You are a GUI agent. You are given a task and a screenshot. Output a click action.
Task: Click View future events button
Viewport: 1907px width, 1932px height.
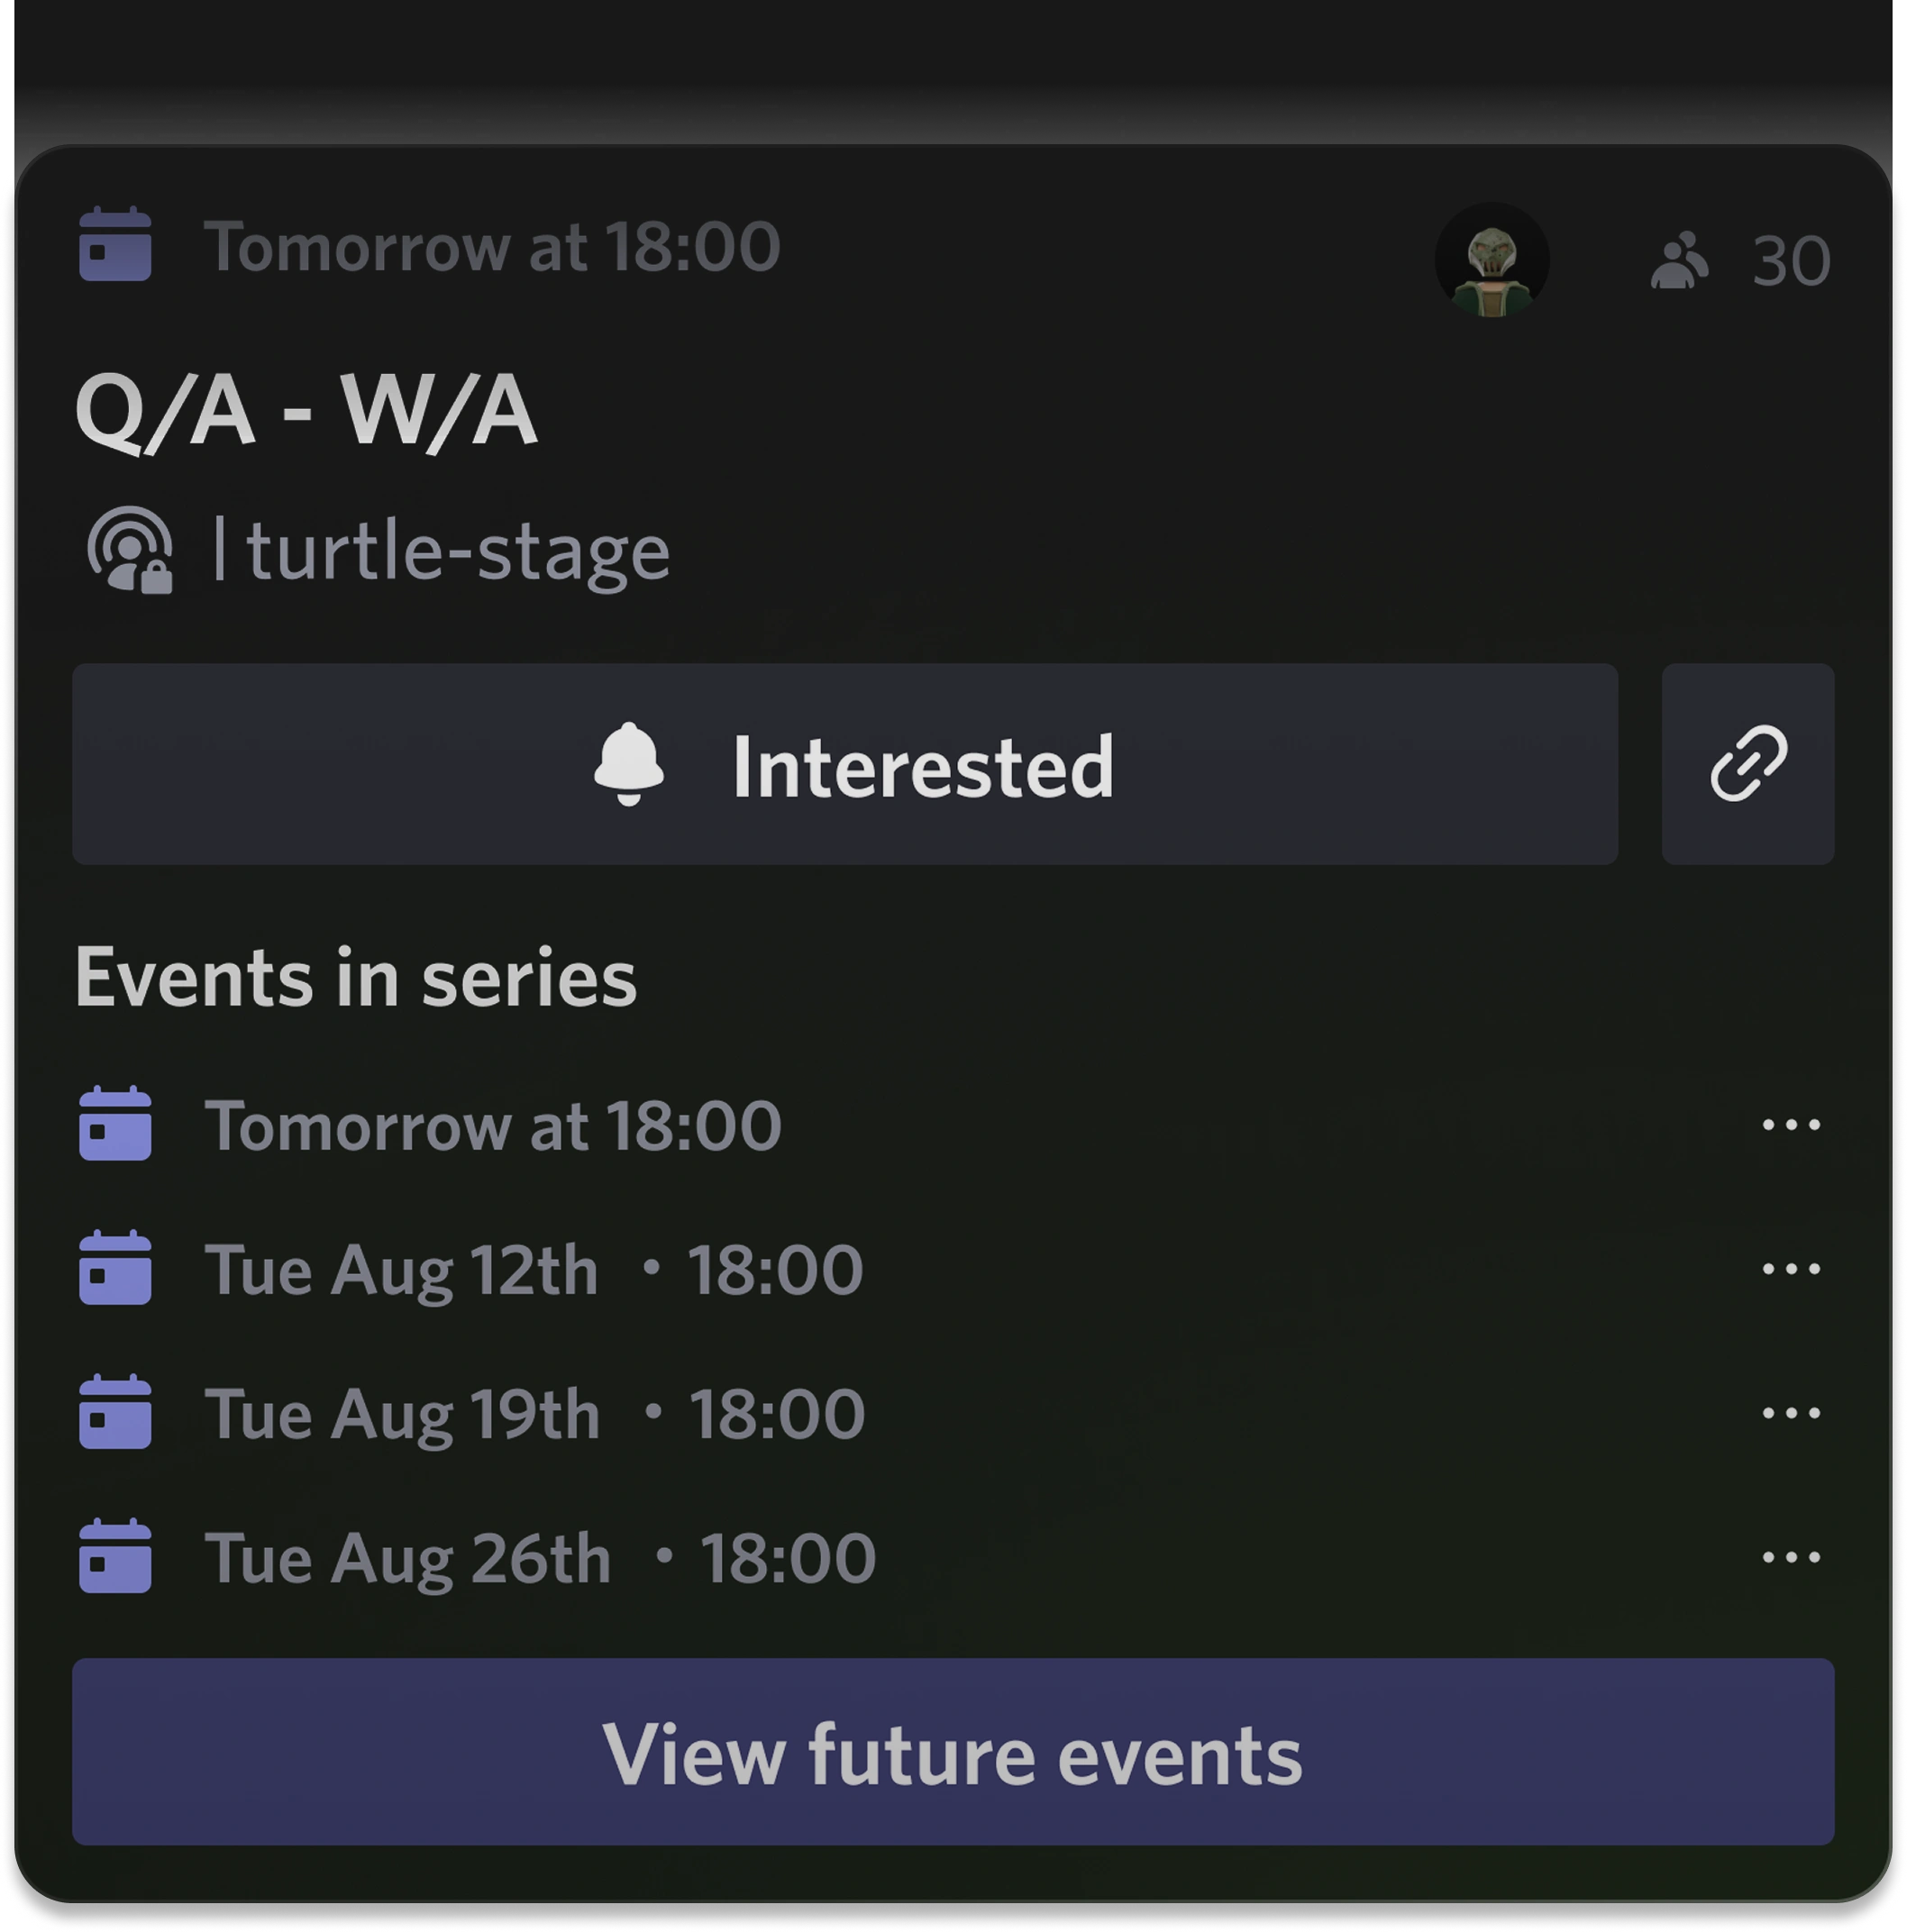[x=953, y=1752]
